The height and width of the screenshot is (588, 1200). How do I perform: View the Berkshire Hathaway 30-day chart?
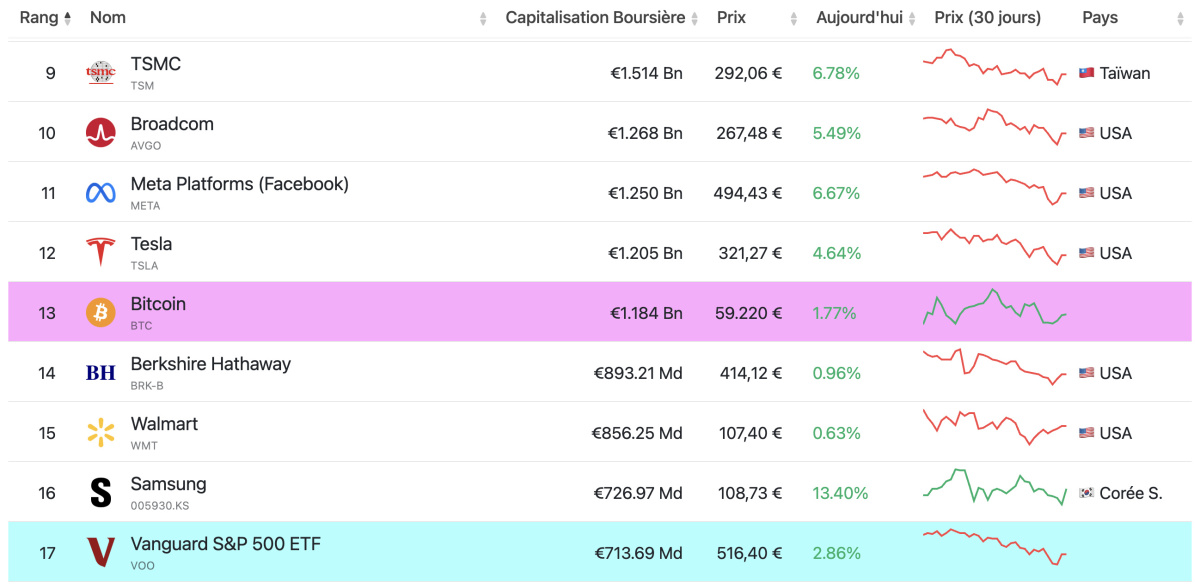(995, 367)
